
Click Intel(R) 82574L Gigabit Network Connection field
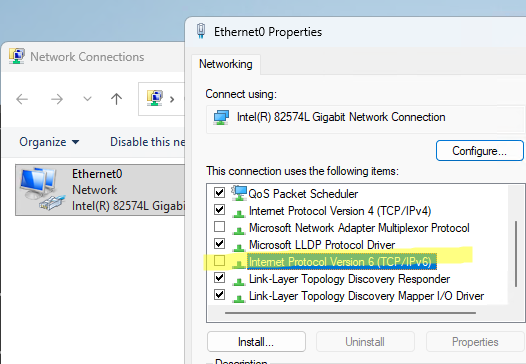pyautogui.click(x=365, y=119)
